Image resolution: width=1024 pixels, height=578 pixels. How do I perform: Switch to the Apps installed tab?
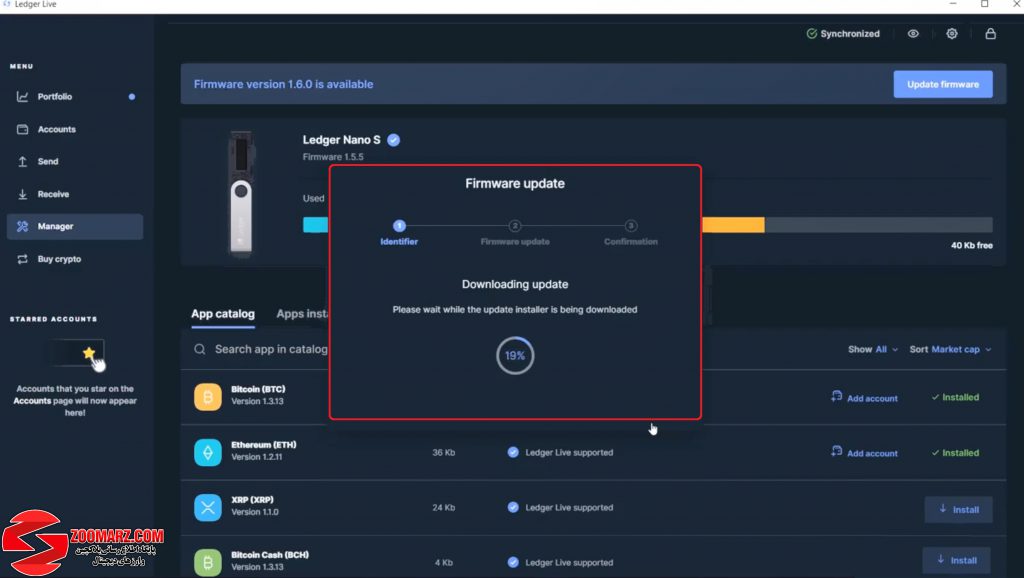302,314
